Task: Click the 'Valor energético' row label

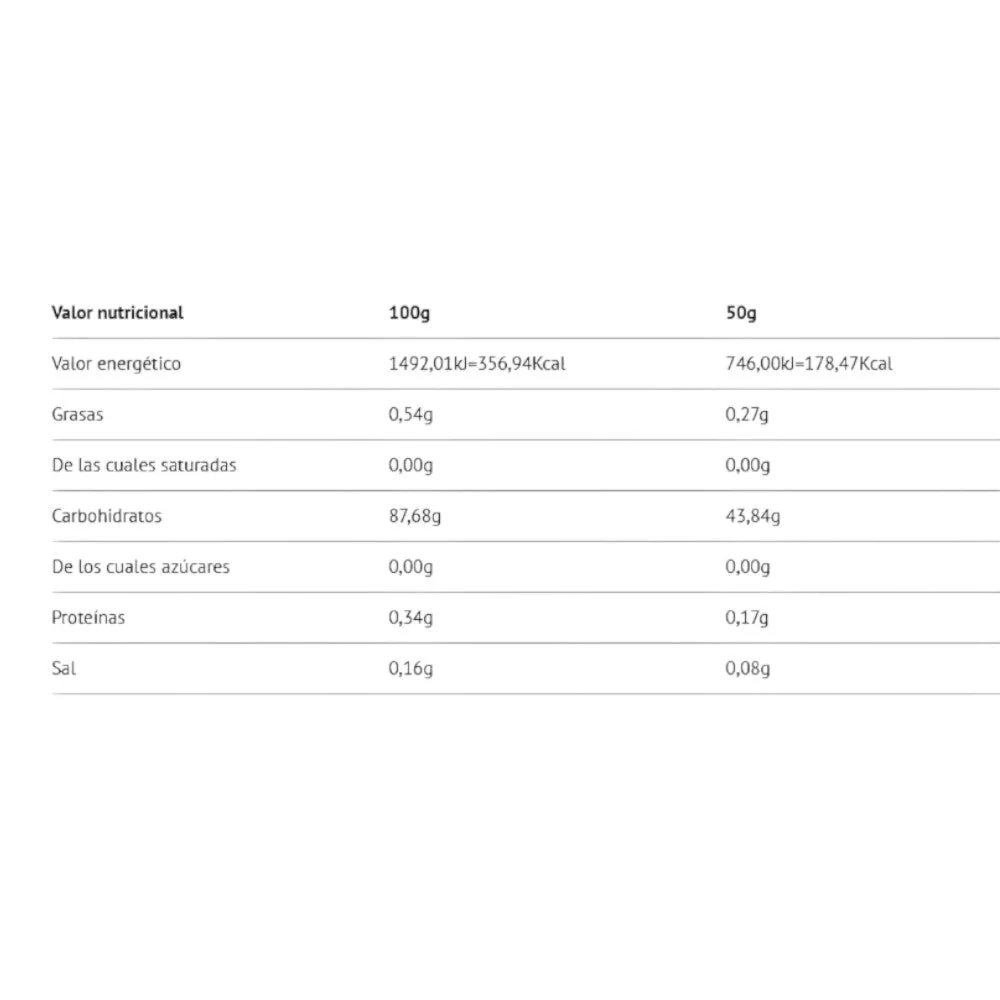Action: (116, 364)
